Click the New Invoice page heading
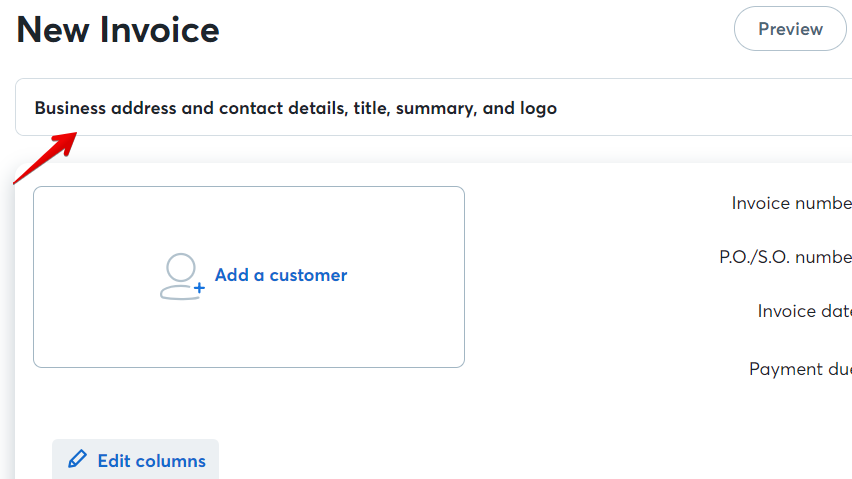 click(118, 30)
